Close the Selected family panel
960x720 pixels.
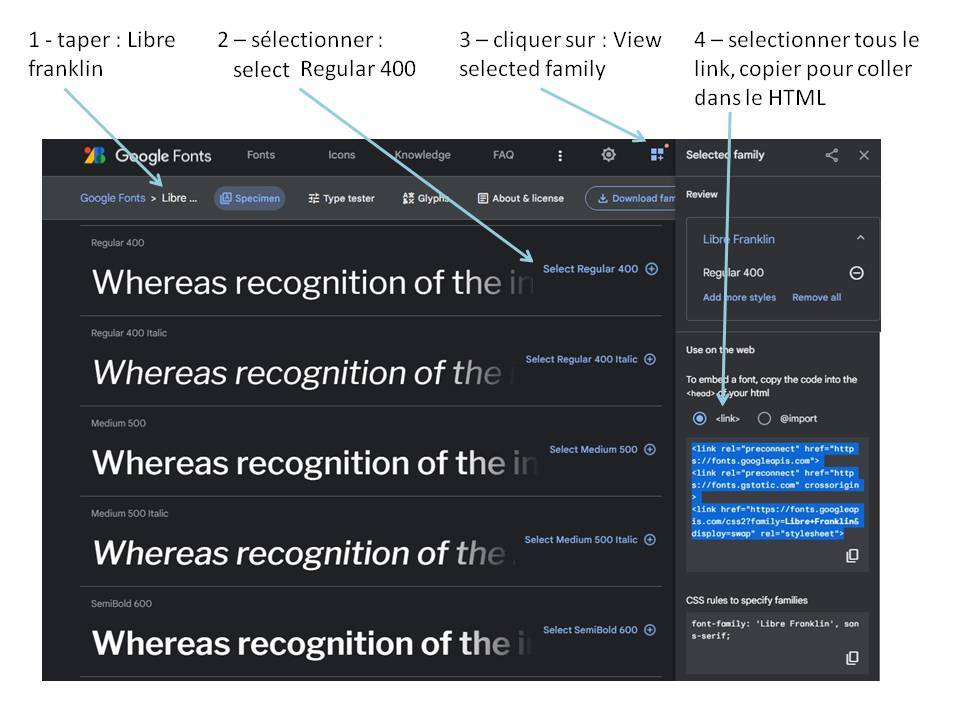864,155
